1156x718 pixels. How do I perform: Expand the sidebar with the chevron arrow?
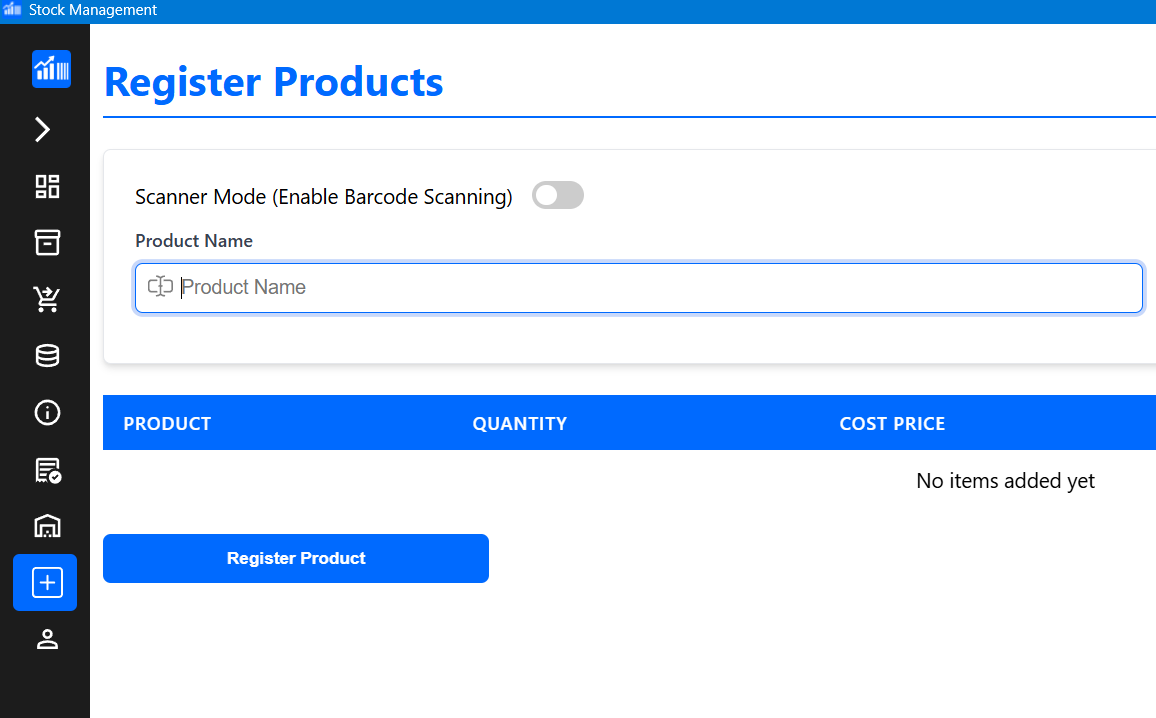point(43,130)
